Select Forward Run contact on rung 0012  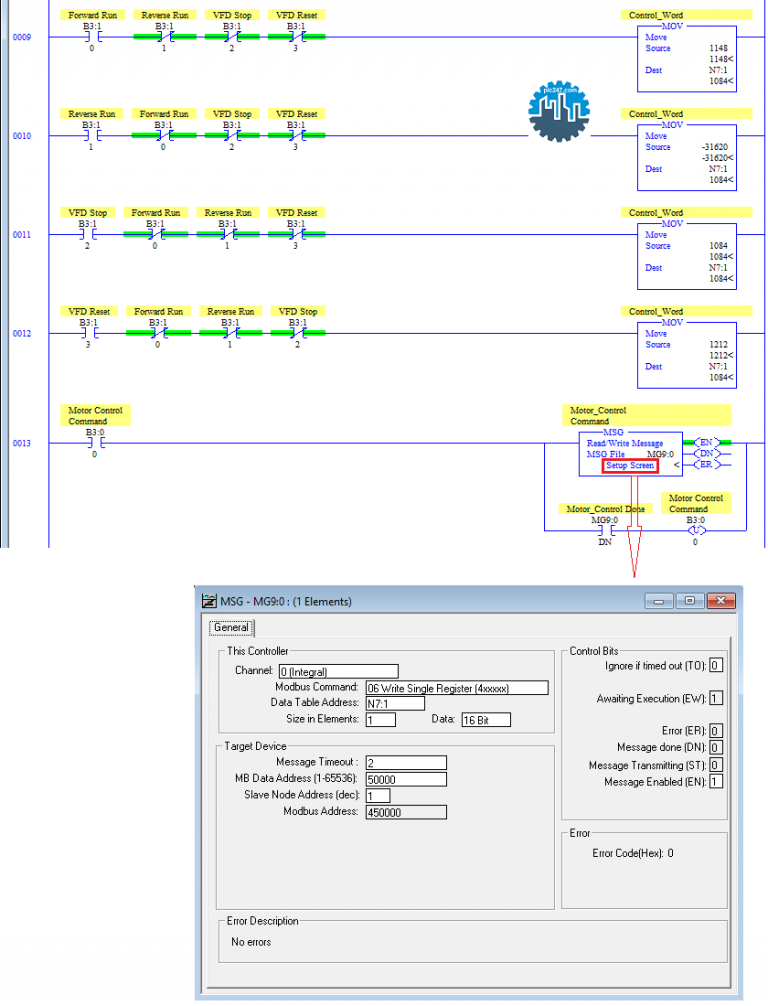158,334
